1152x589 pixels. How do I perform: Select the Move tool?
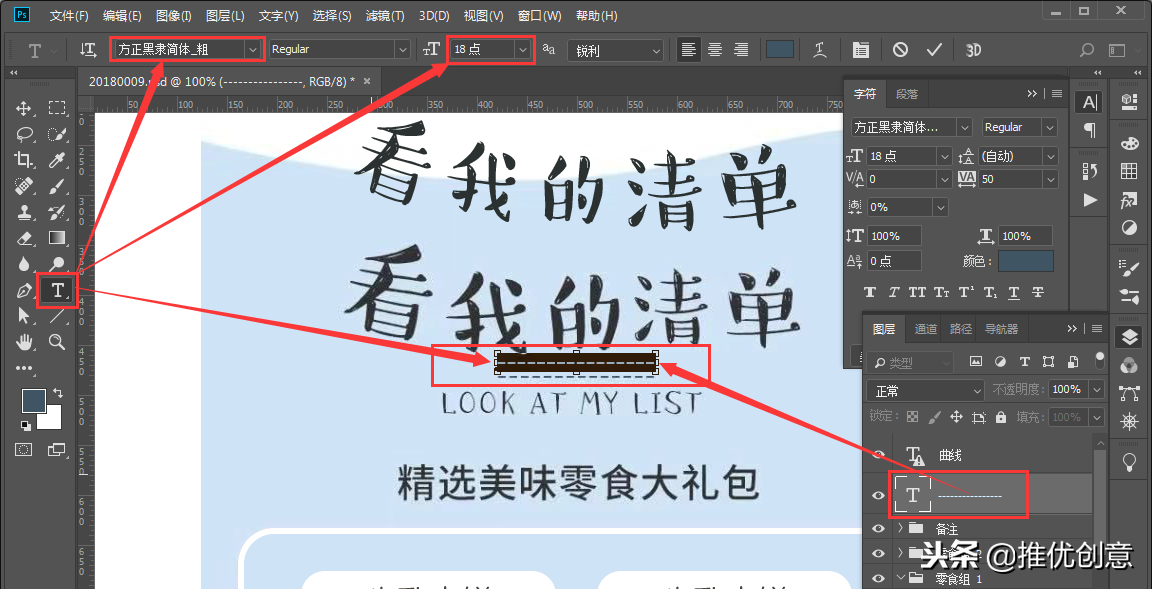24,109
